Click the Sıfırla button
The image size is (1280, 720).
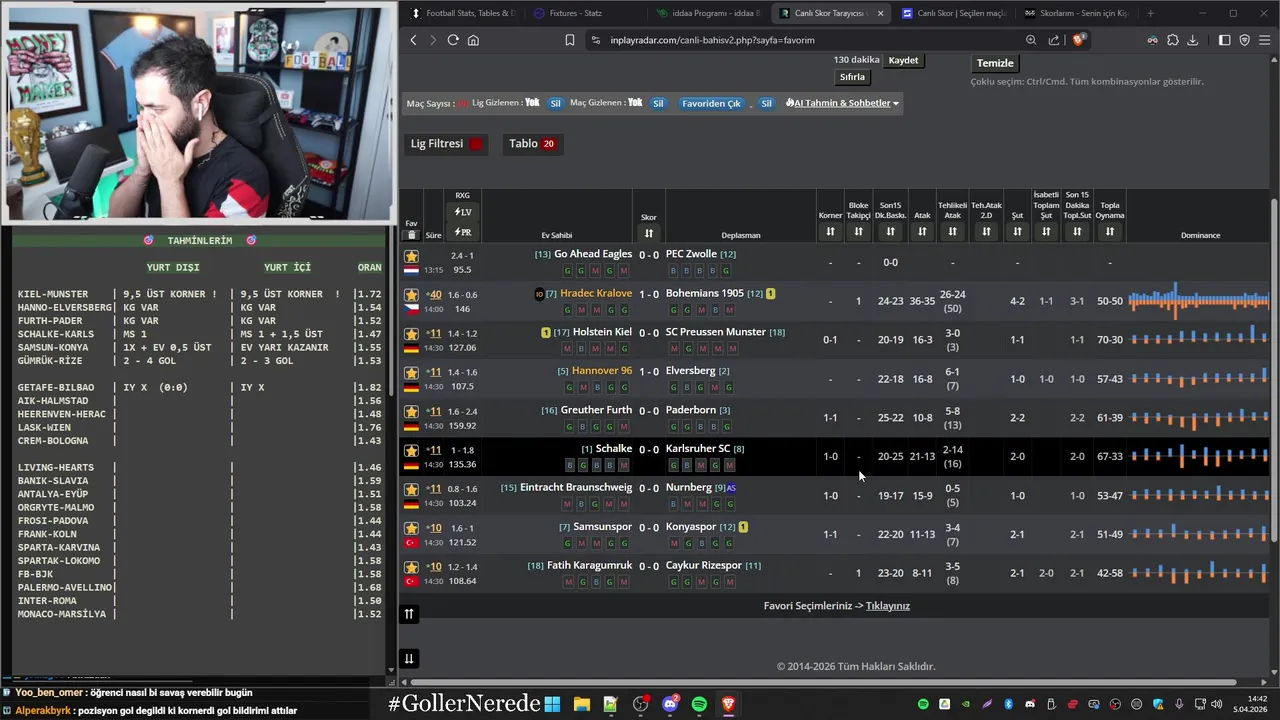pyautogui.click(x=852, y=77)
